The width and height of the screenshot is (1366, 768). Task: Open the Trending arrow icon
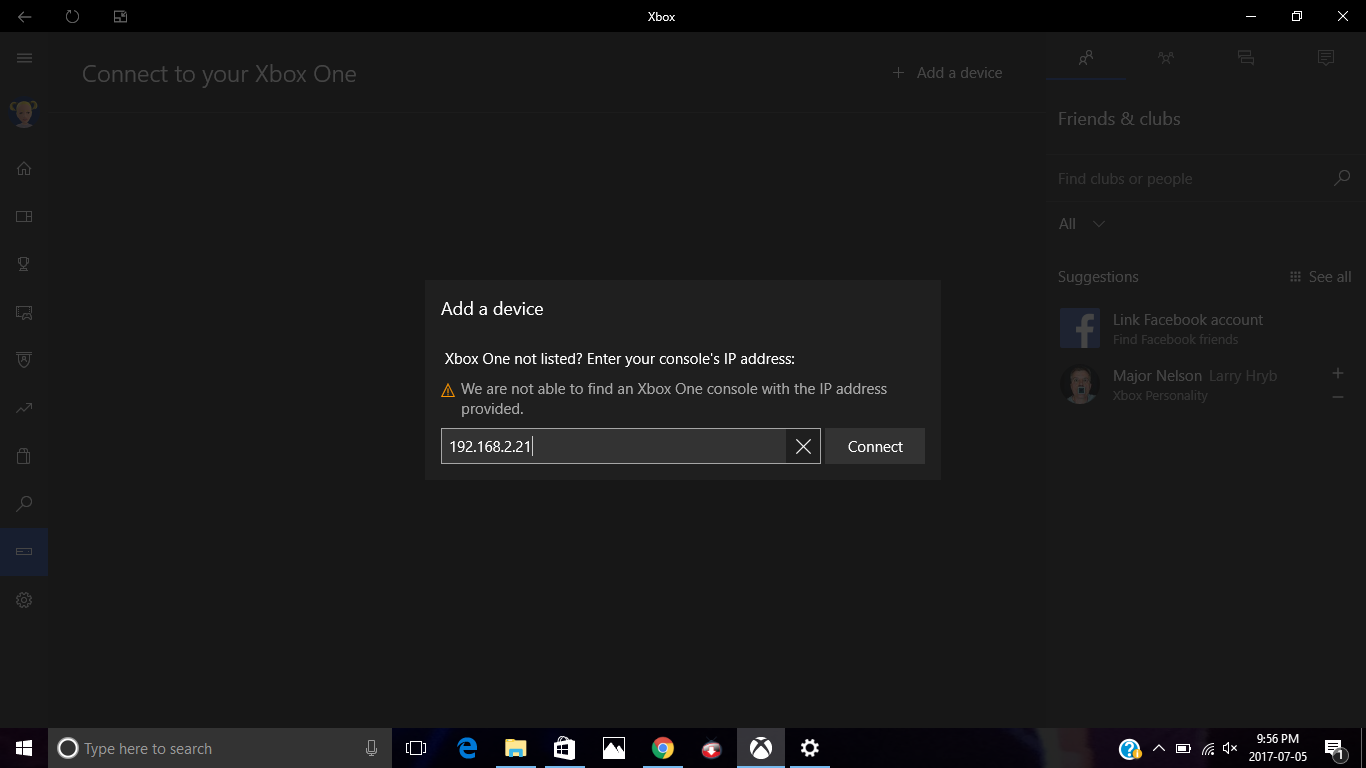[x=24, y=408]
